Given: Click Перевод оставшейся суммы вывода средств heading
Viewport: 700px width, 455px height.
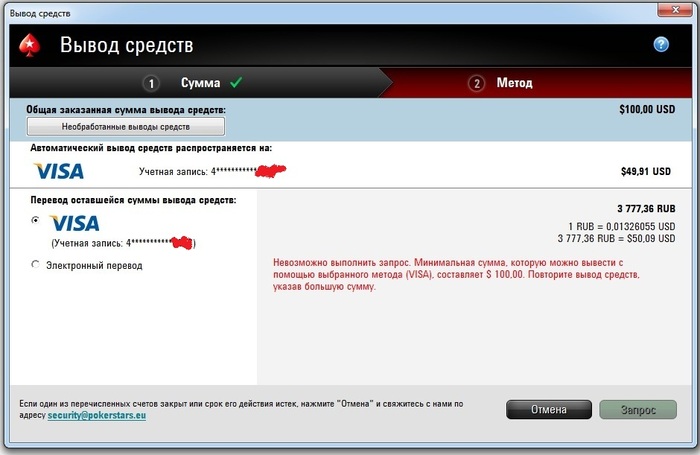Looking at the screenshot, I should coord(133,200).
